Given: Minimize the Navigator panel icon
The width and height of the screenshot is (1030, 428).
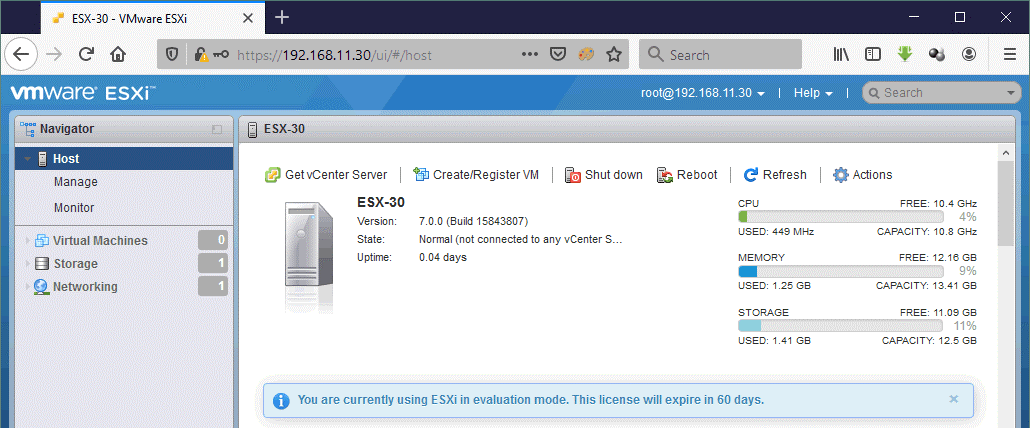Looking at the screenshot, I should click(x=217, y=129).
